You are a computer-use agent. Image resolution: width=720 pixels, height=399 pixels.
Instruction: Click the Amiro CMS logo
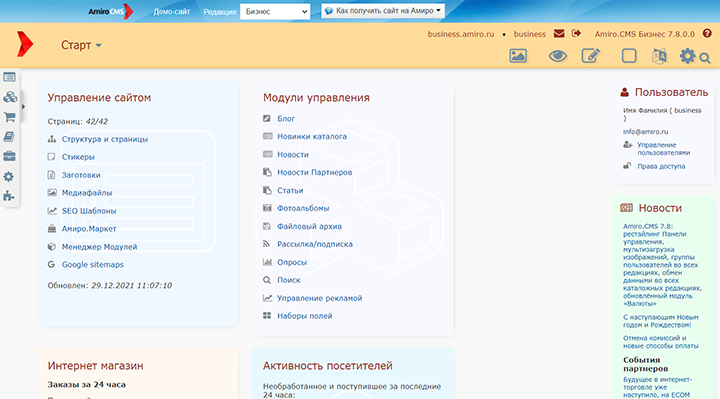111,11
